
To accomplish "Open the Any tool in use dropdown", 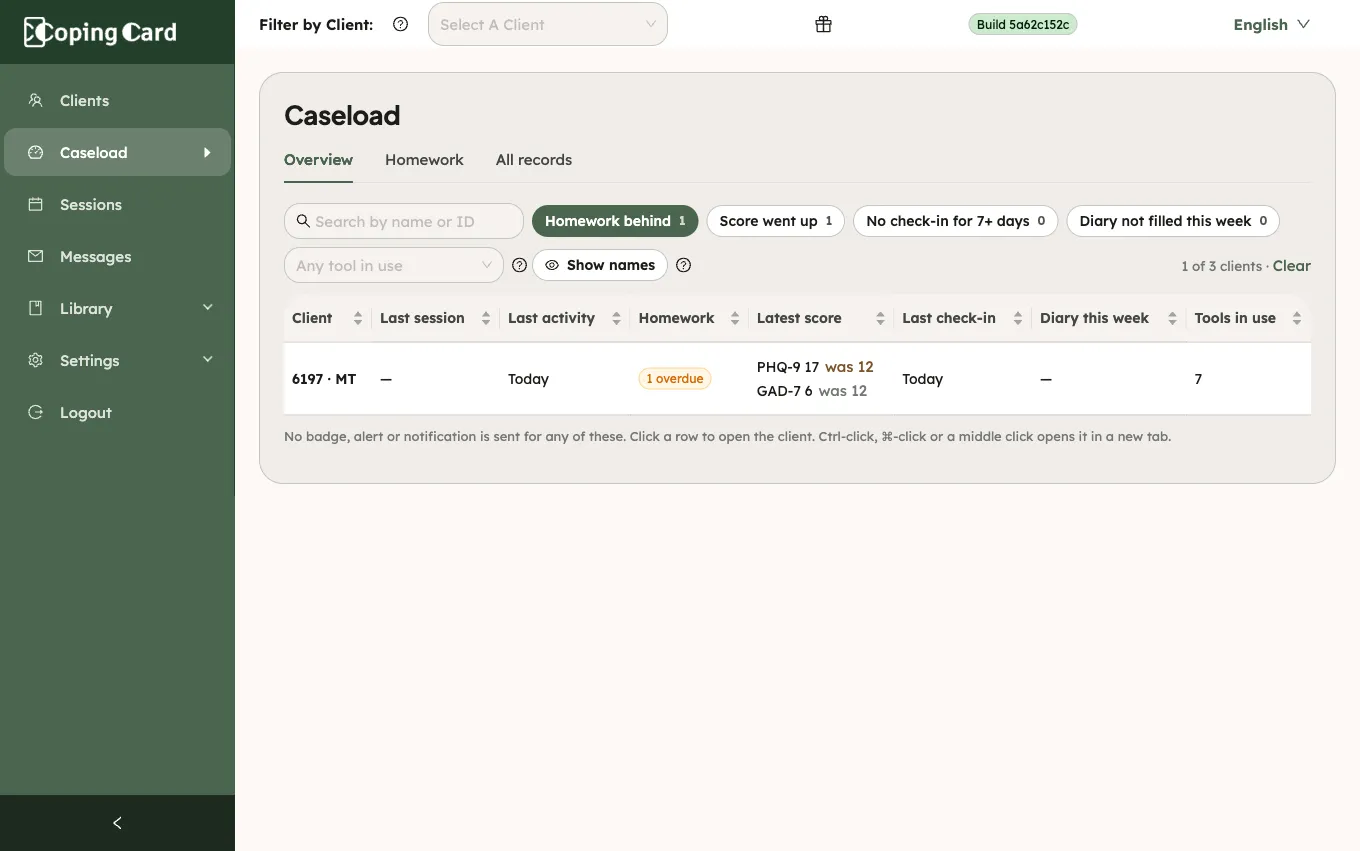I will (x=394, y=265).
